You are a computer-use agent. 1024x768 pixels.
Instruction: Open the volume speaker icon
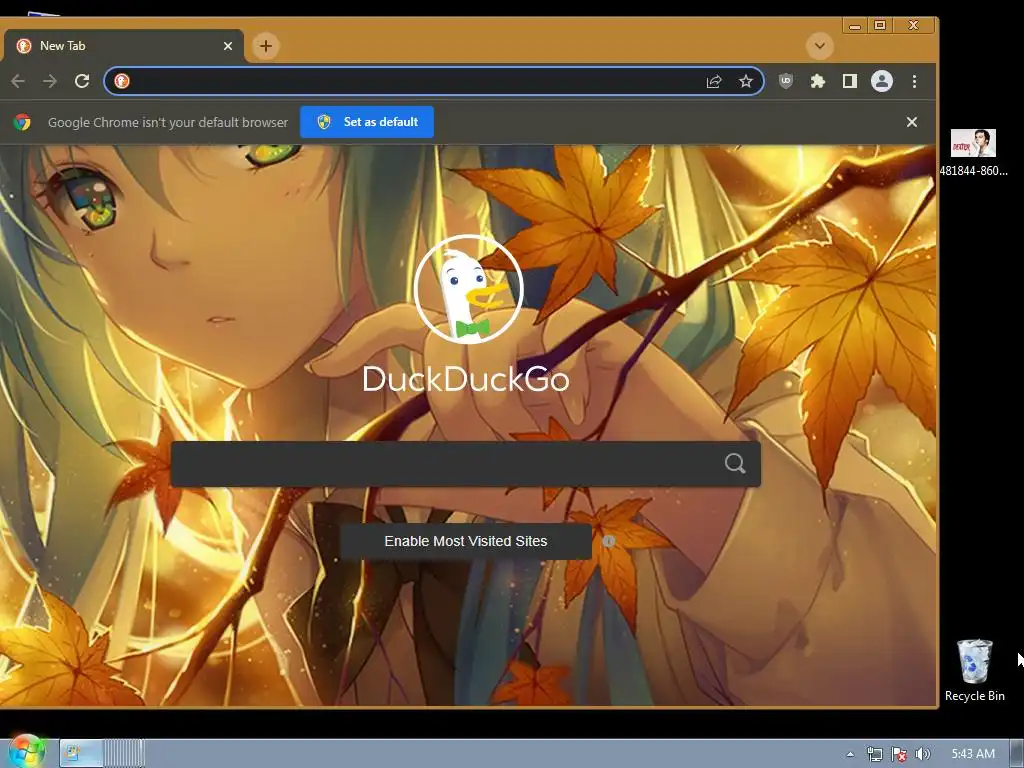(x=923, y=754)
